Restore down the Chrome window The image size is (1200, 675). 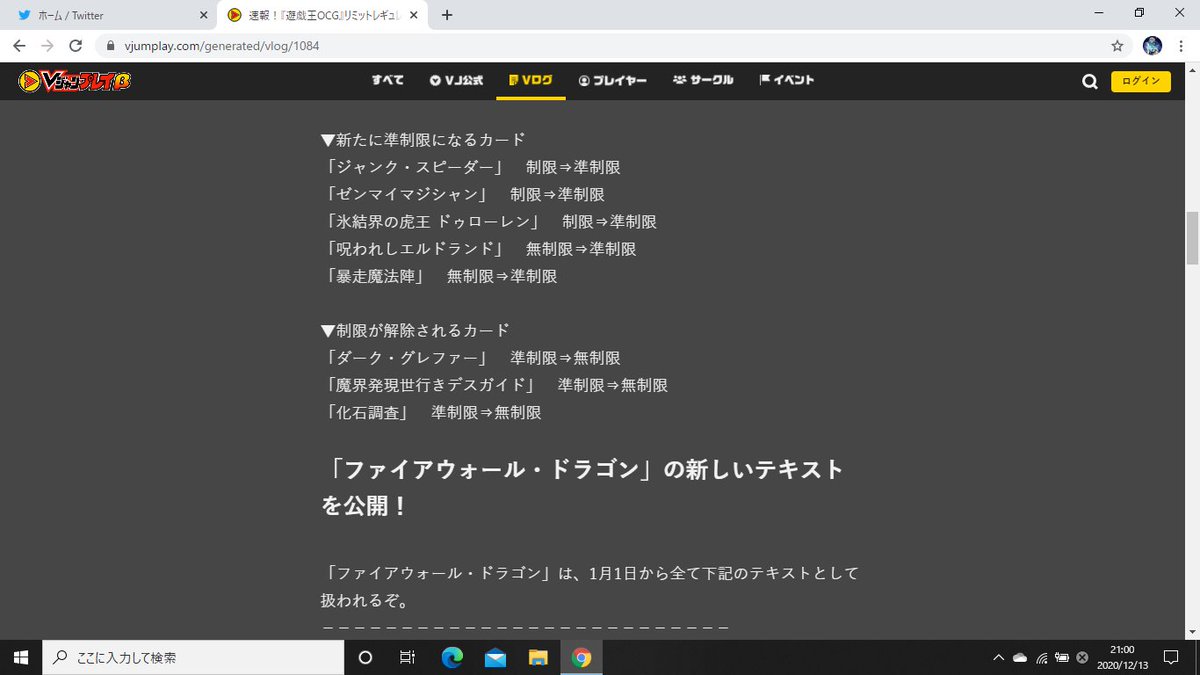point(1139,14)
